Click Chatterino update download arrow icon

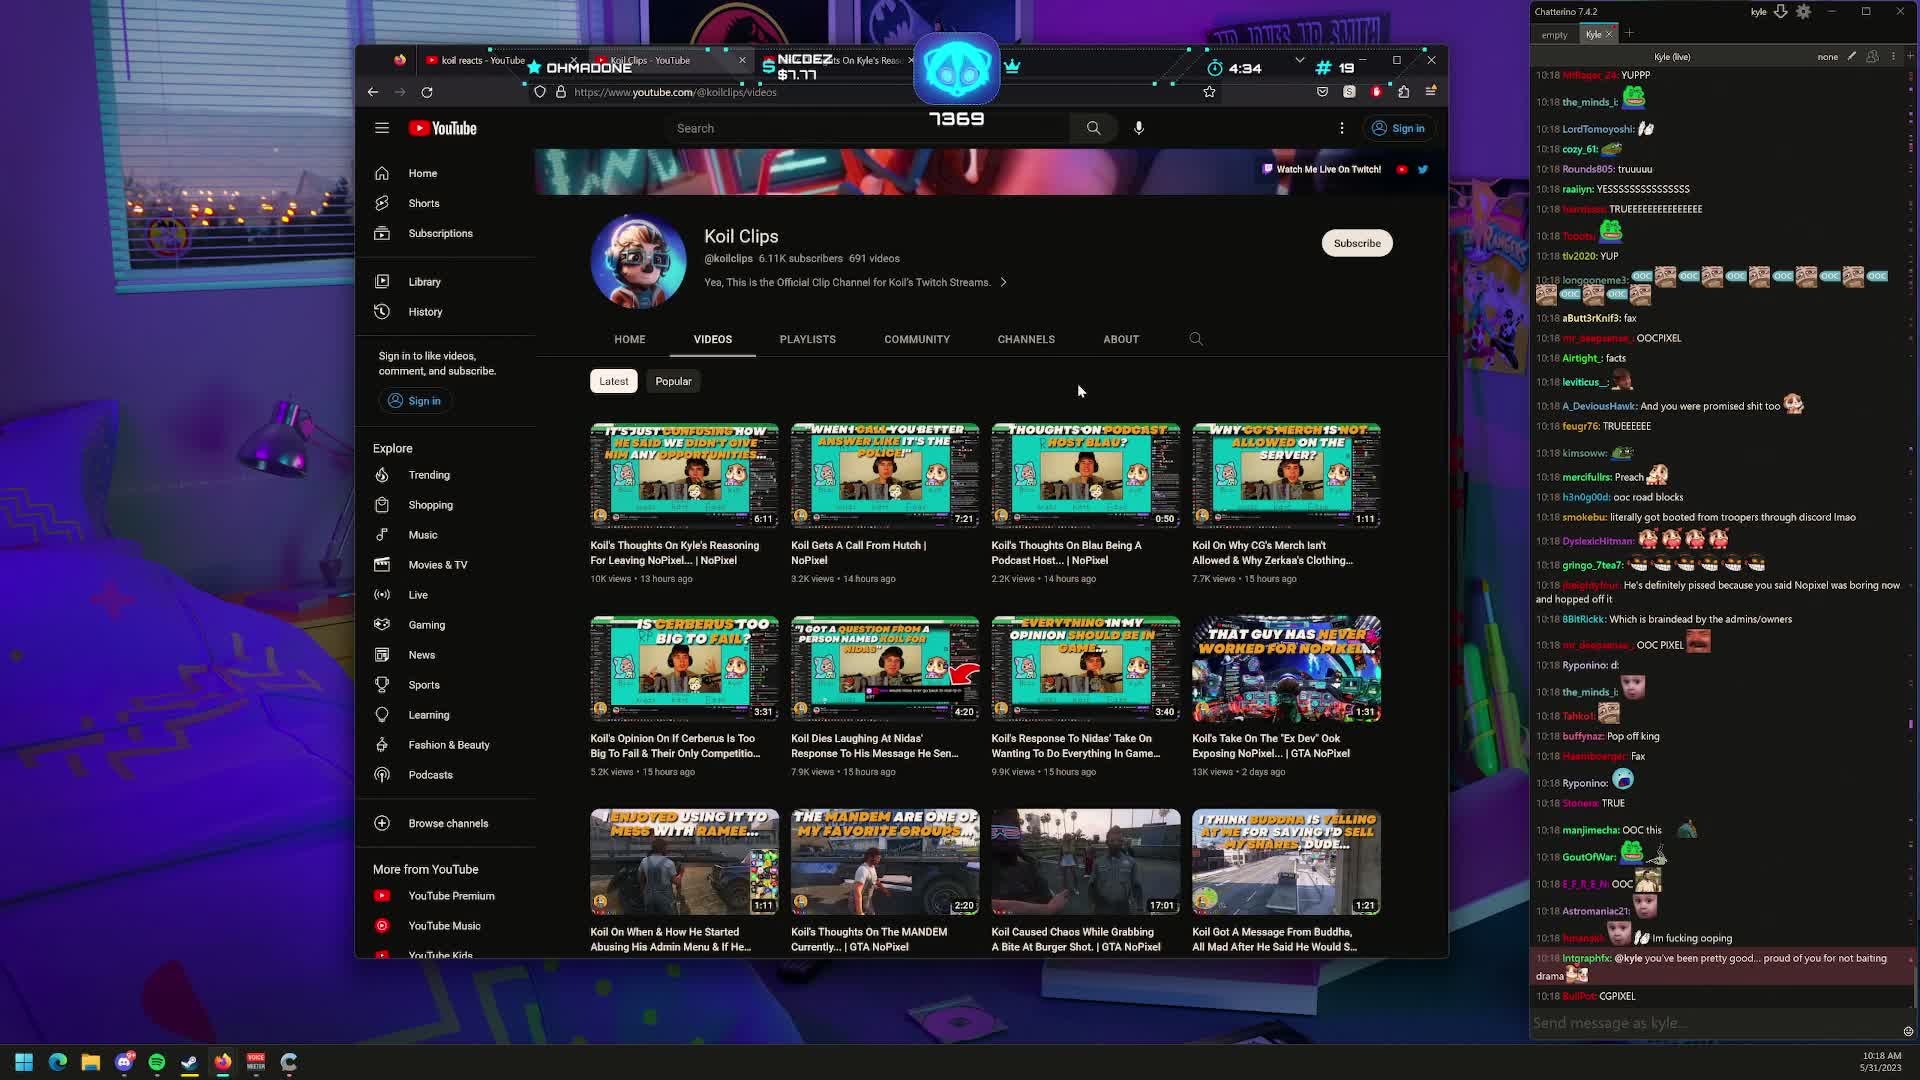click(1780, 12)
